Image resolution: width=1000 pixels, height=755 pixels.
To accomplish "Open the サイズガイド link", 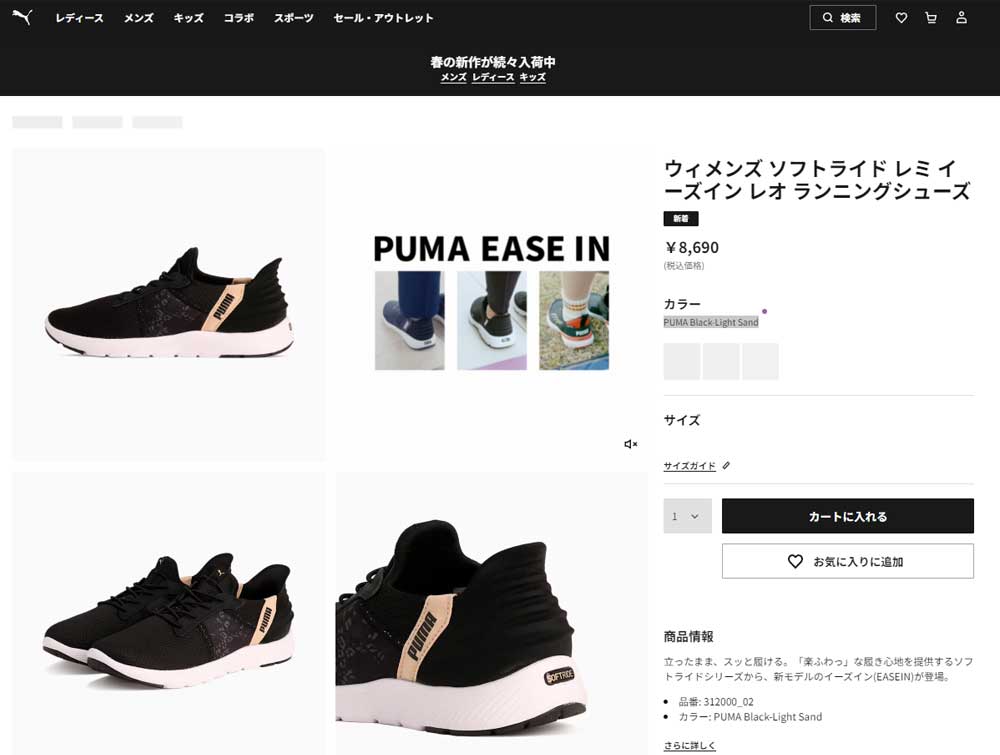I will [689, 465].
